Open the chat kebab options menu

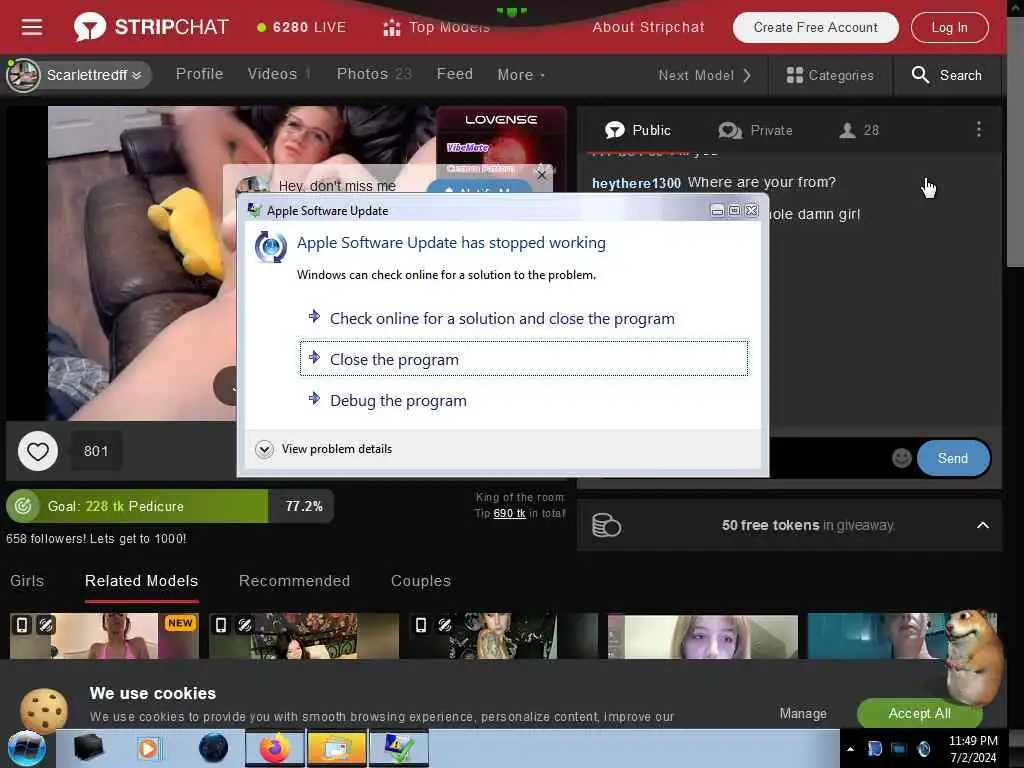tap(978, 129)
